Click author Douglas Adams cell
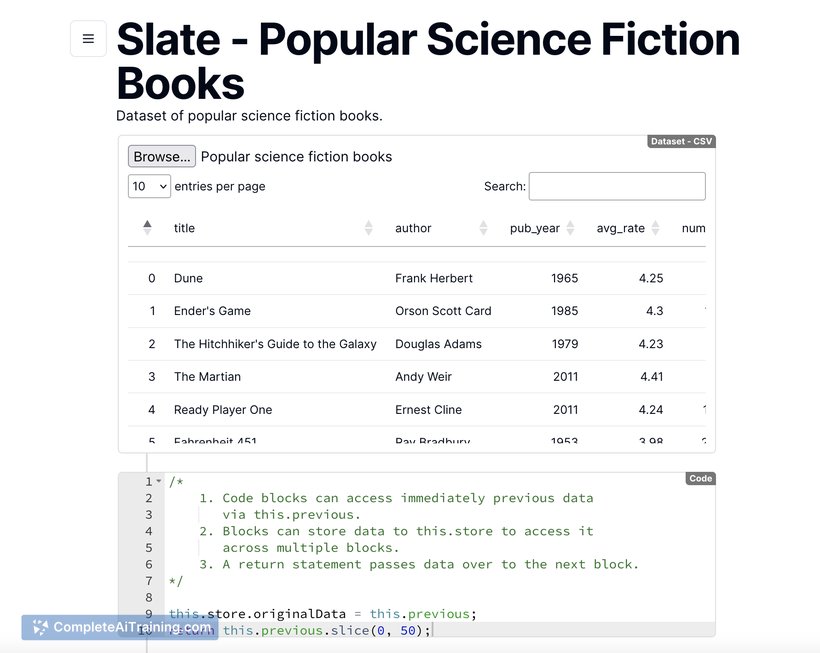820x653 pixels. tap(438, 344)
